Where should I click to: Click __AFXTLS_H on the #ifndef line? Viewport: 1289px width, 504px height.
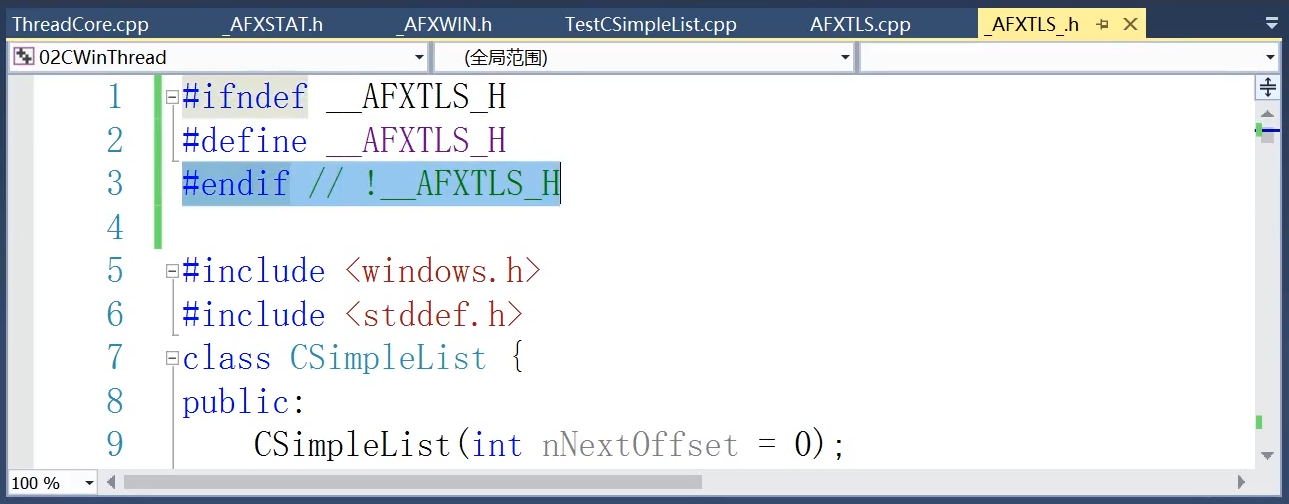tap(416, 97)
